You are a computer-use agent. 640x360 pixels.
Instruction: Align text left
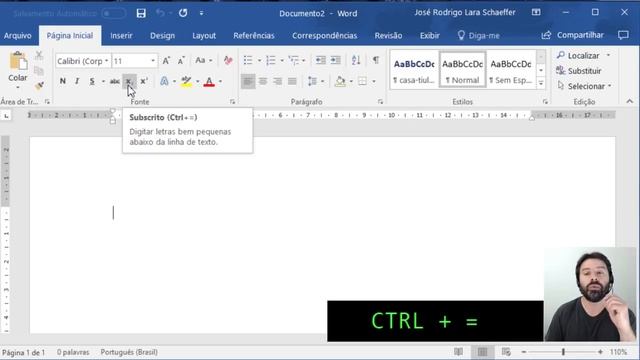pos(248,81)
